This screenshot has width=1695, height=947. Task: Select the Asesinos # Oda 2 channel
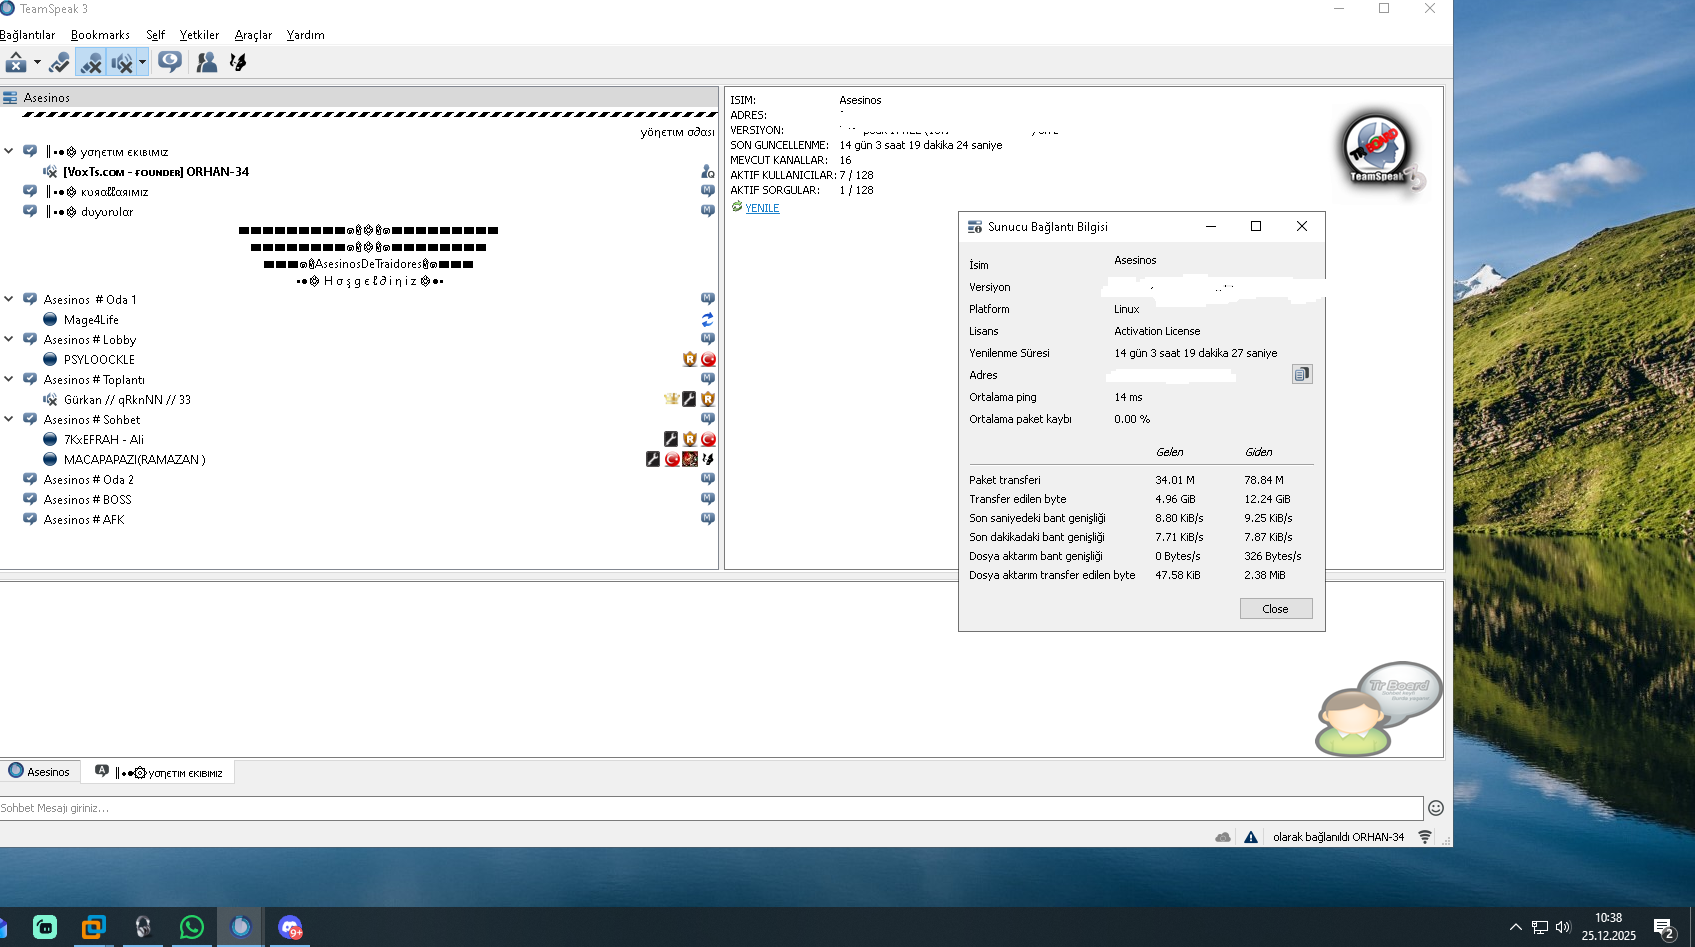point(88,480)
